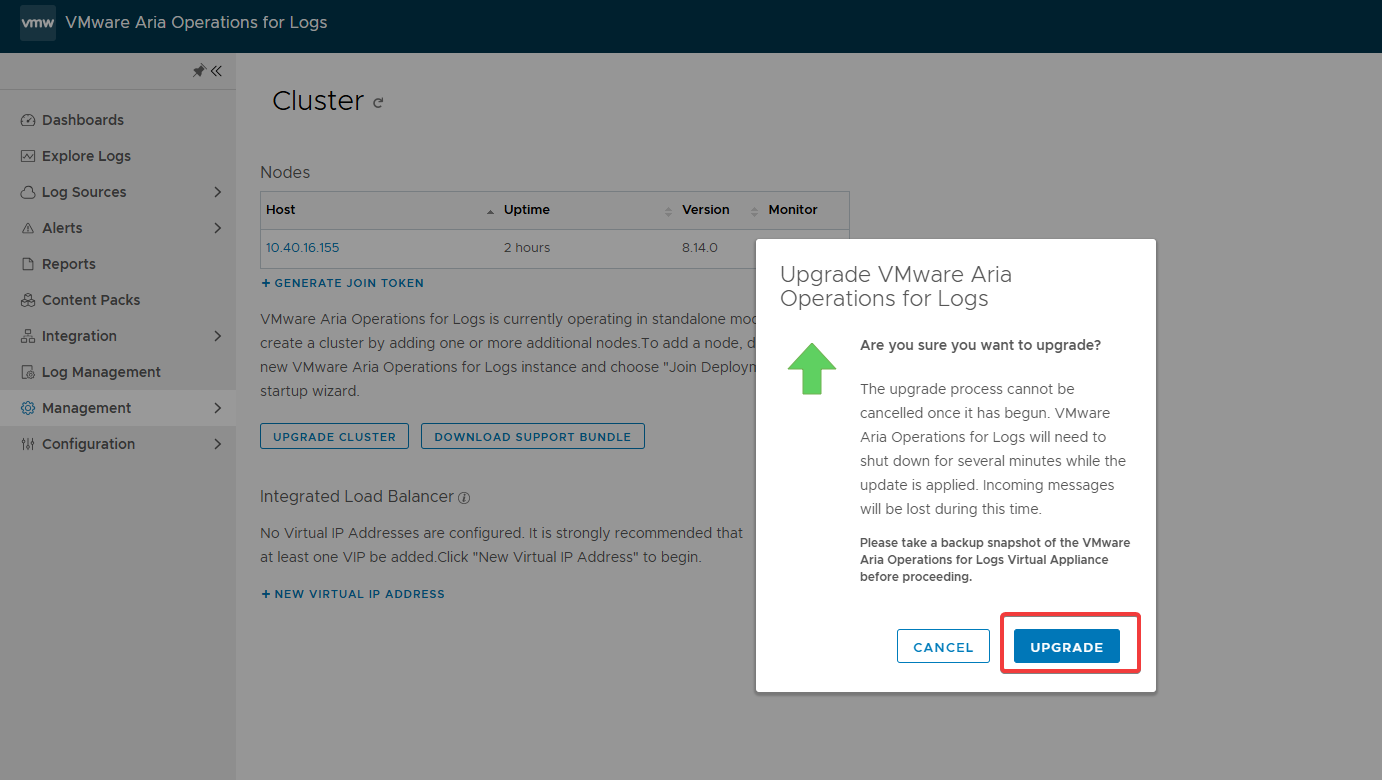Click the Nodes section heading

tap(285, 172)
